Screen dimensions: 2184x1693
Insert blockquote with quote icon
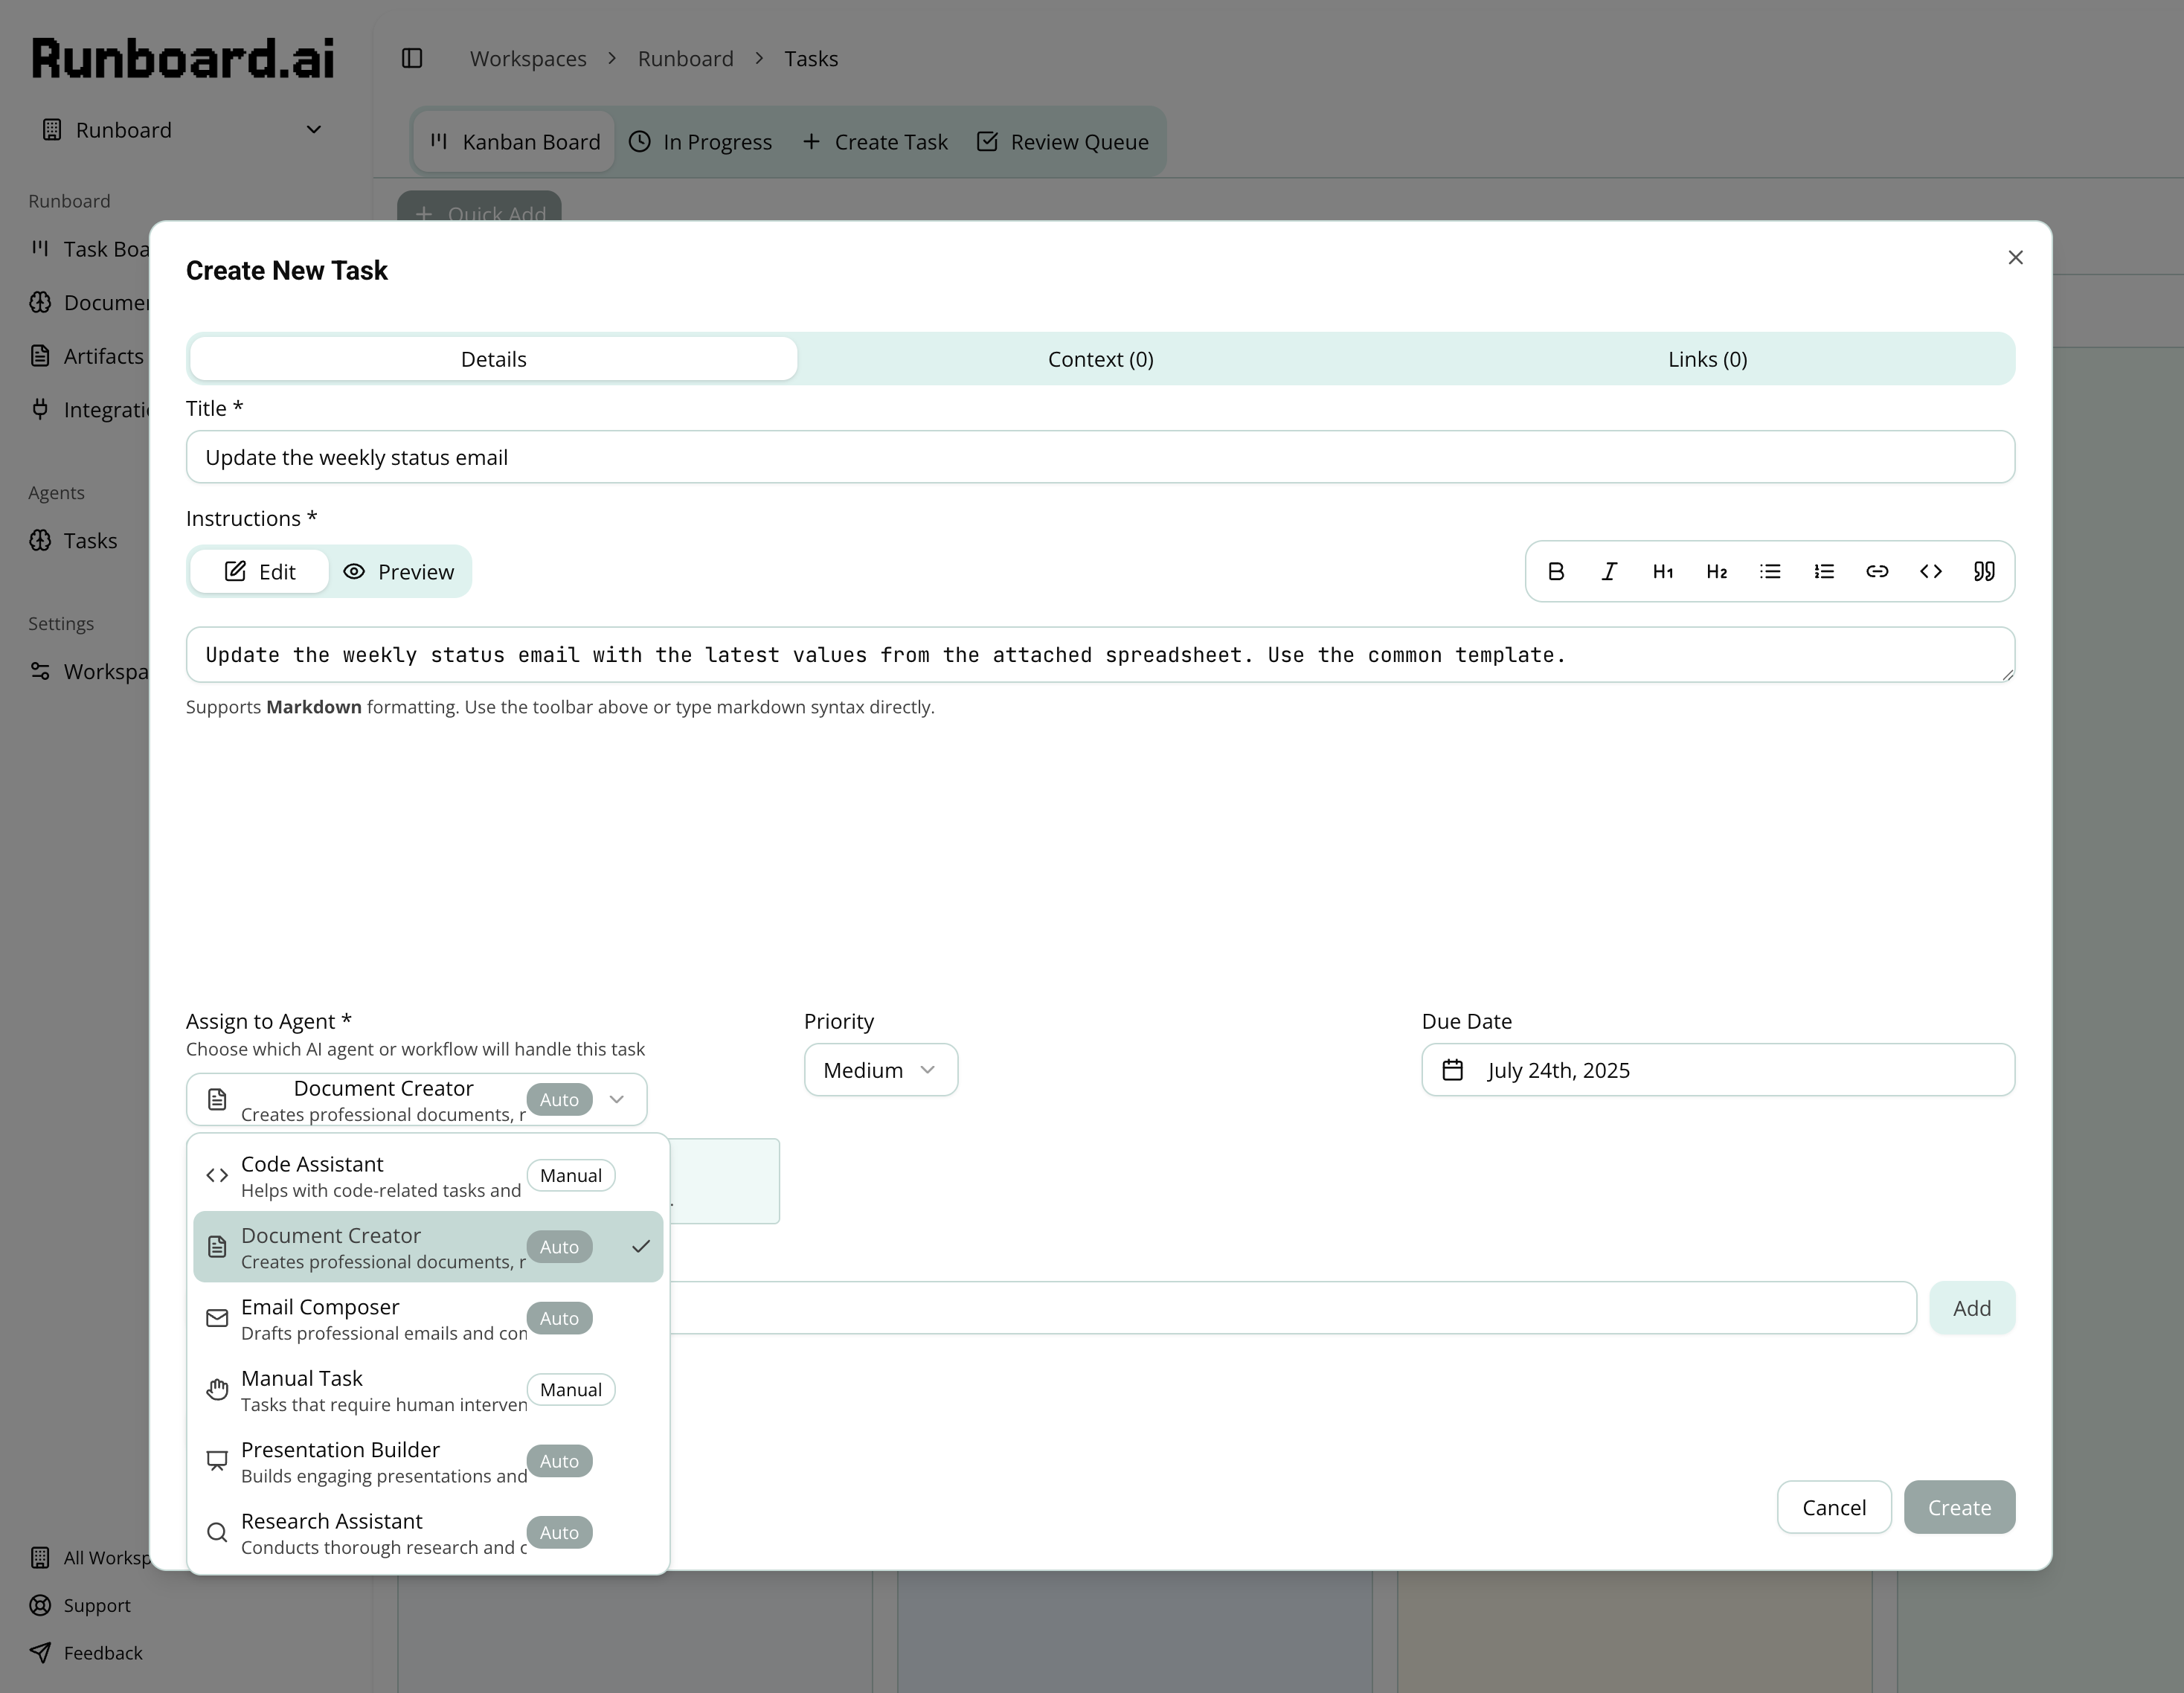1984,571
